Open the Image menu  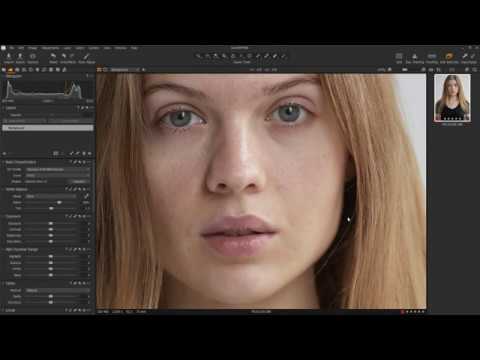pos(33,48)
